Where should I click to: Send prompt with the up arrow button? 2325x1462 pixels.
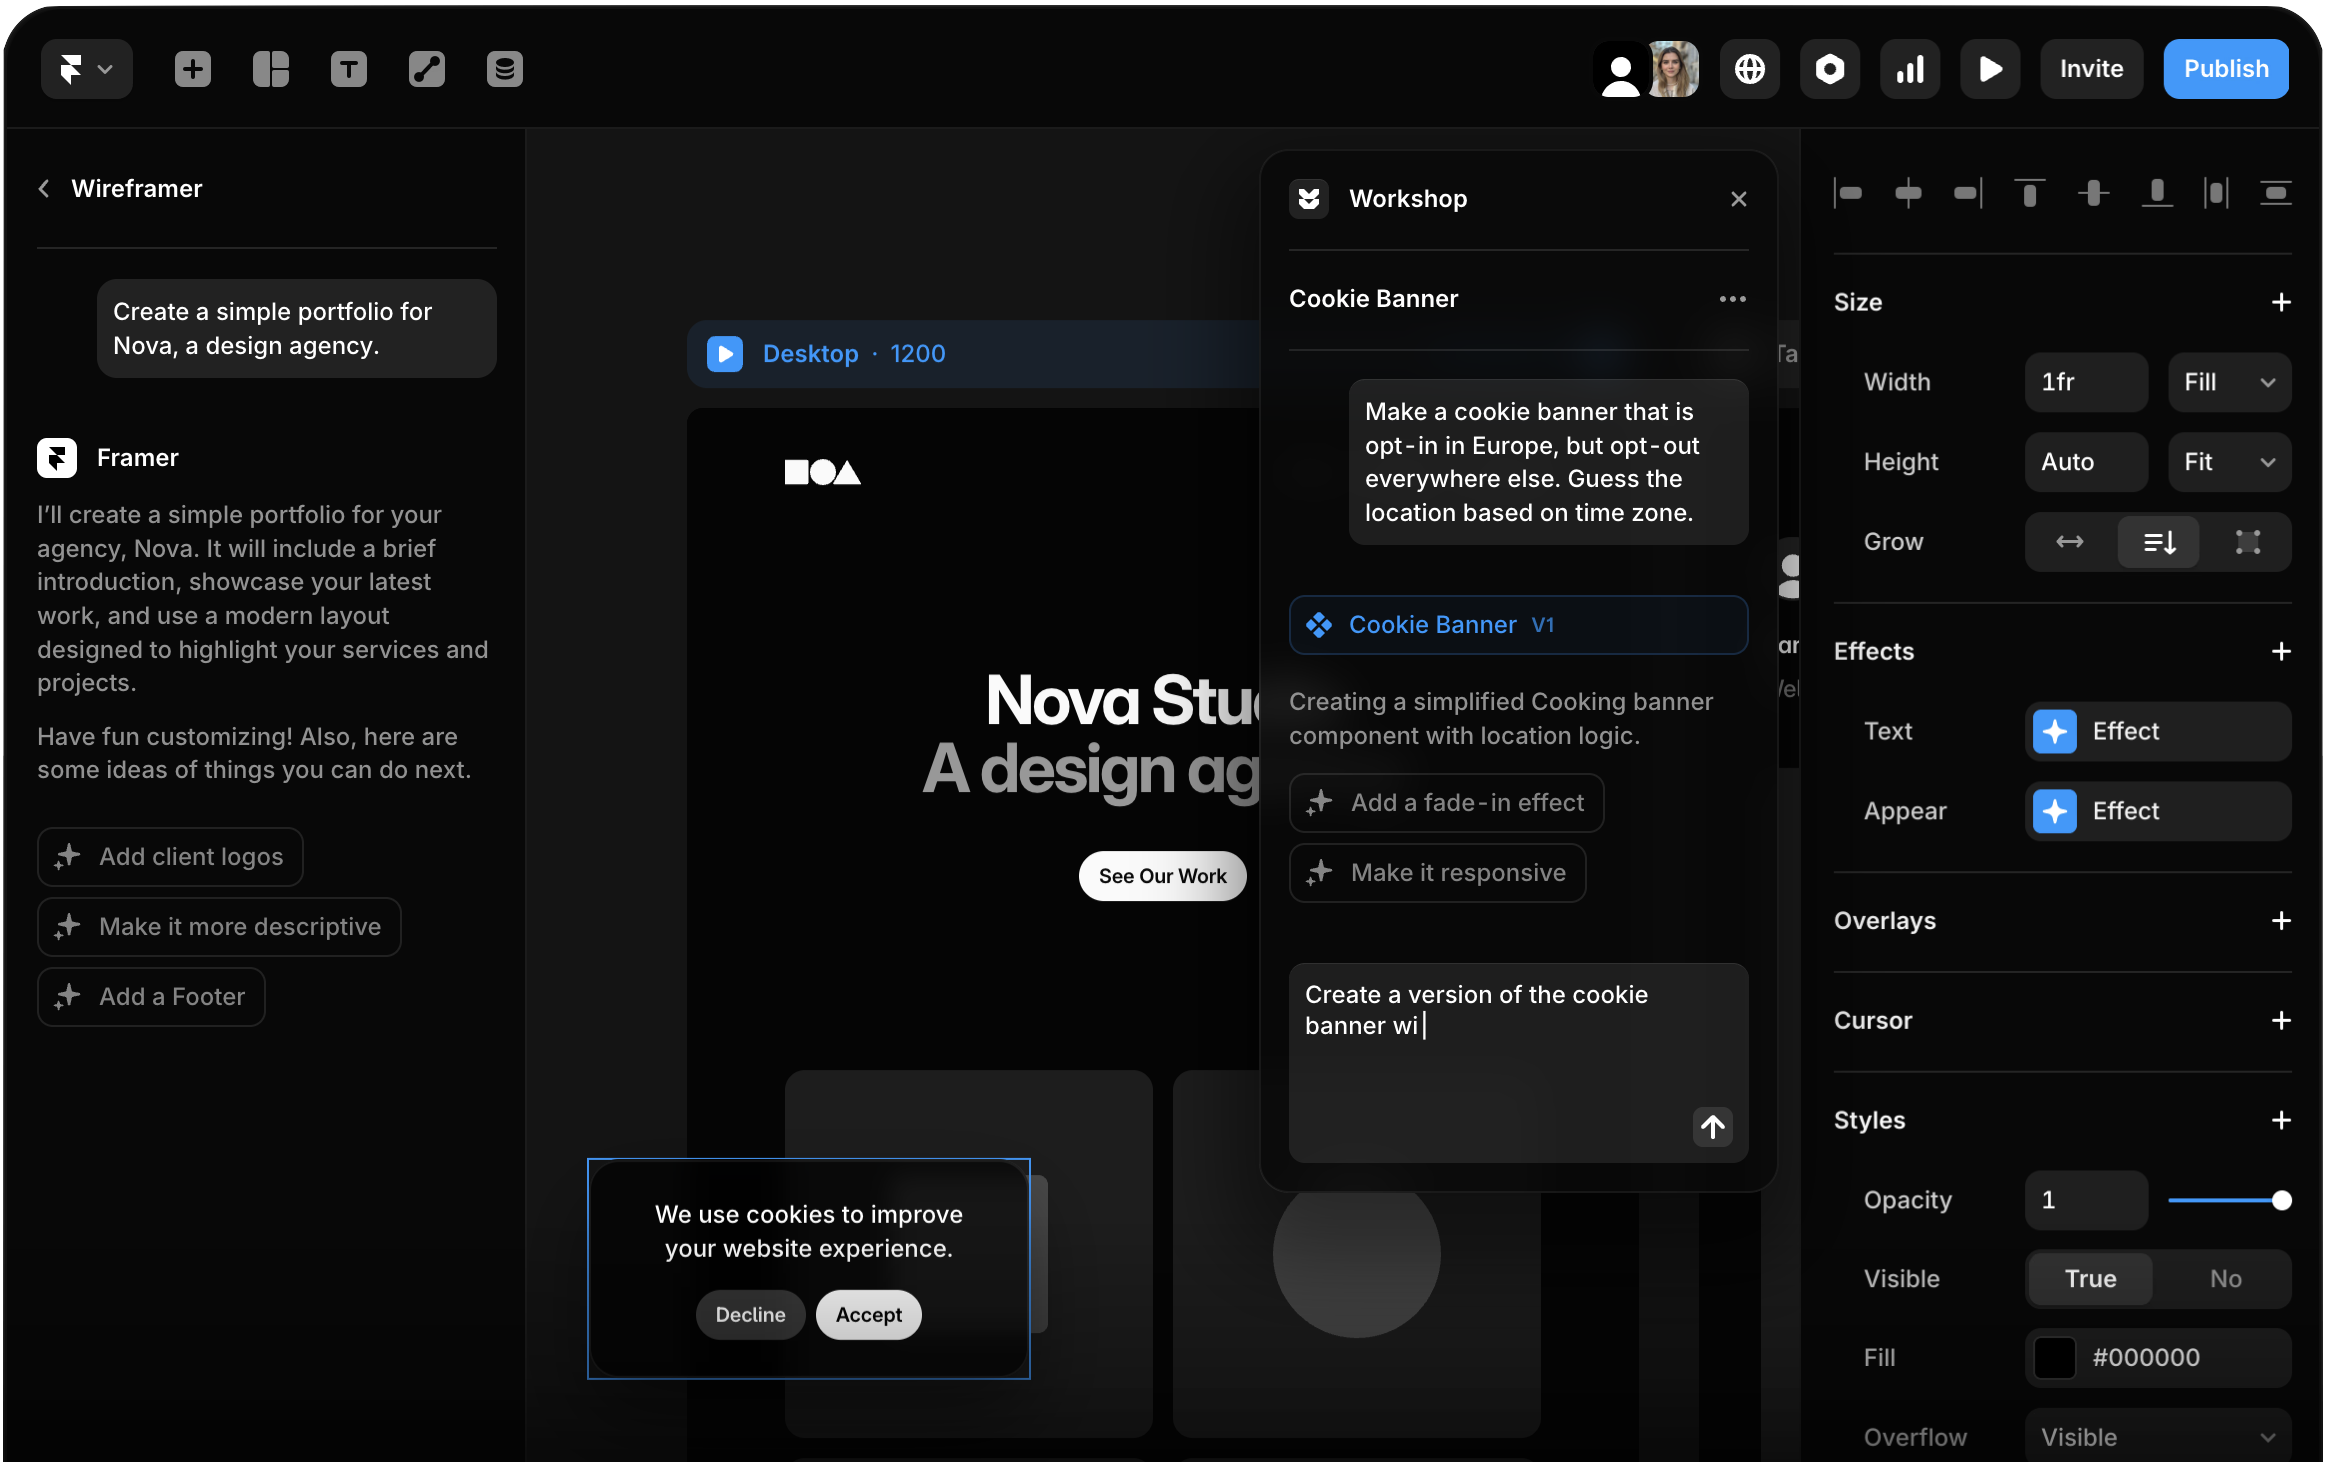pos(1712,1127)
